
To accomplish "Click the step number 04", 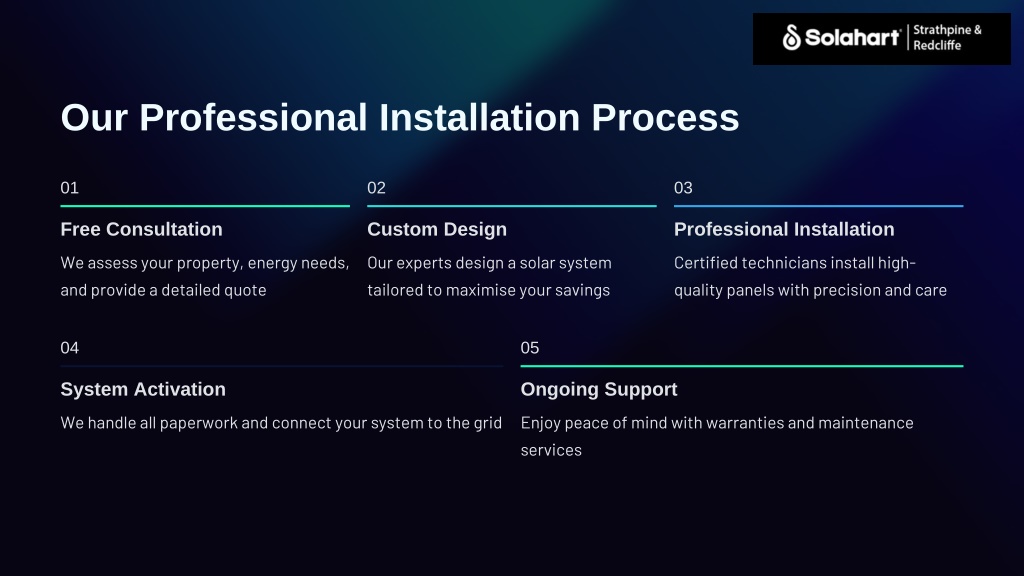I will (x=70, y=348).
